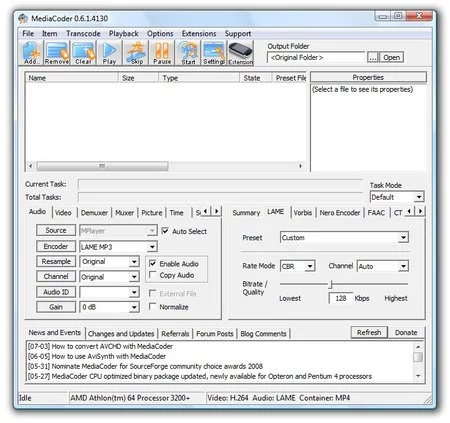Open the Resample dropdown
Image resolution: width=450 pixels, height=423 pixels.
tap(134, 262)
